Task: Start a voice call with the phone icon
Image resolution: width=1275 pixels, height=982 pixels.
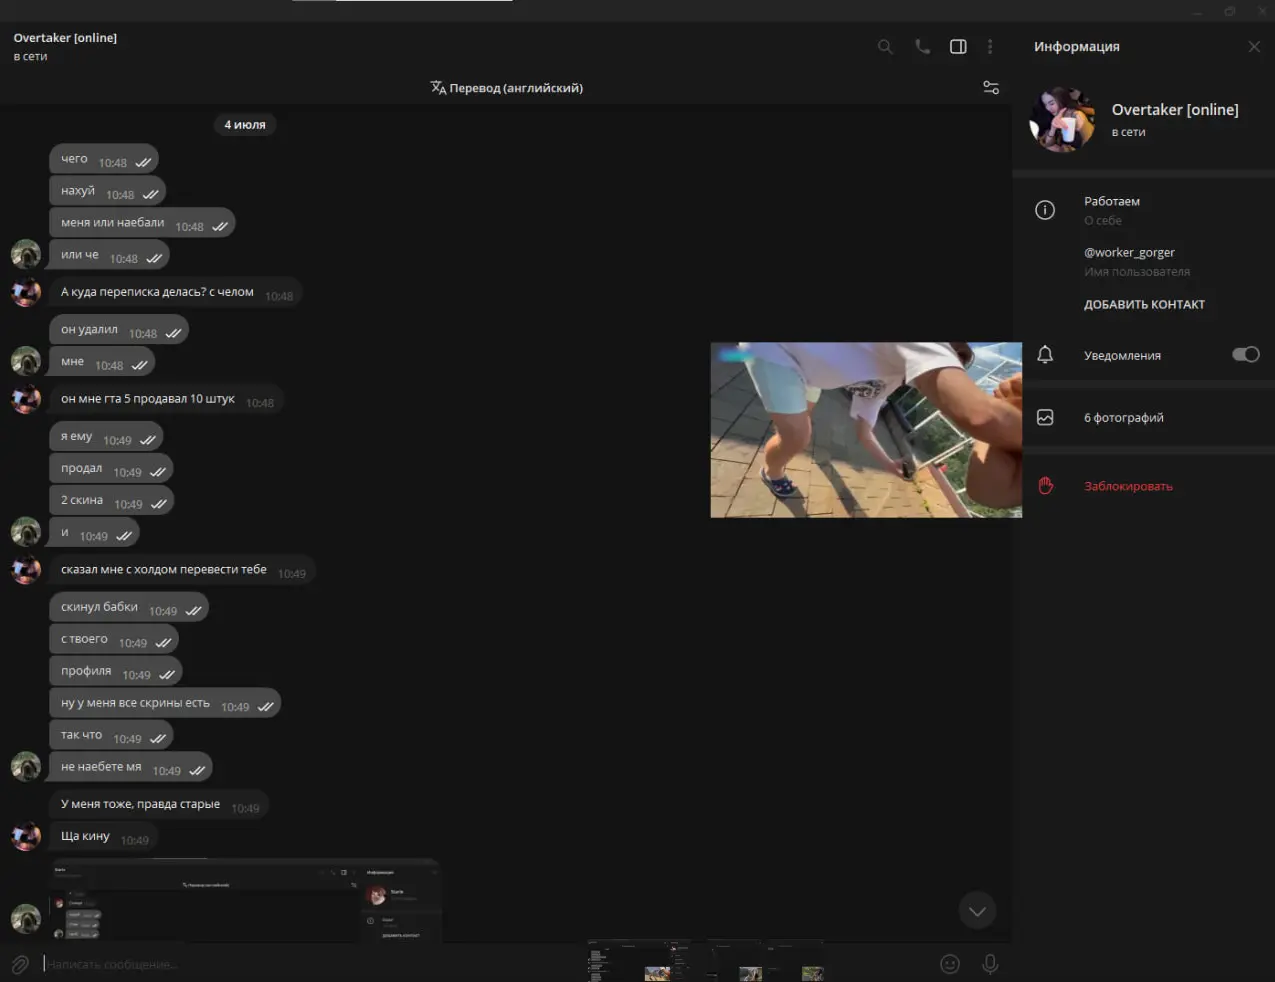Action: click(x=922, y=47)
